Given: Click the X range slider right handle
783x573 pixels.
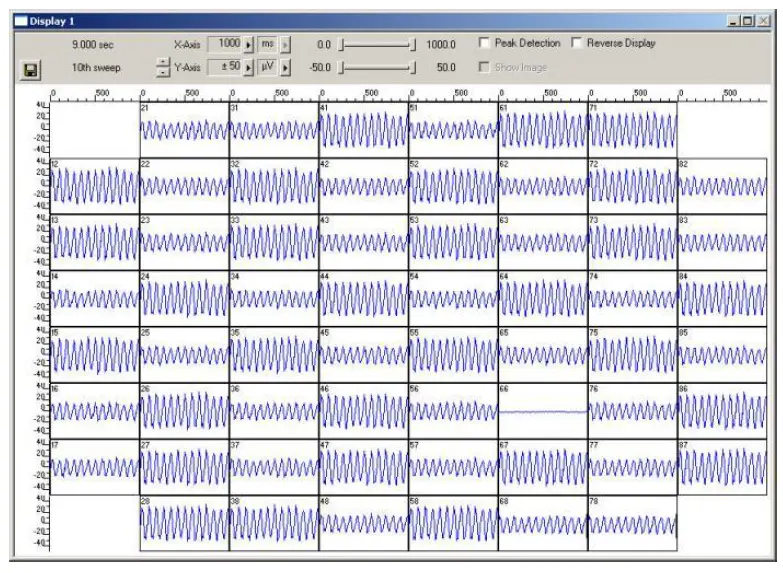Looking at the screenshot, I should 412,45.
